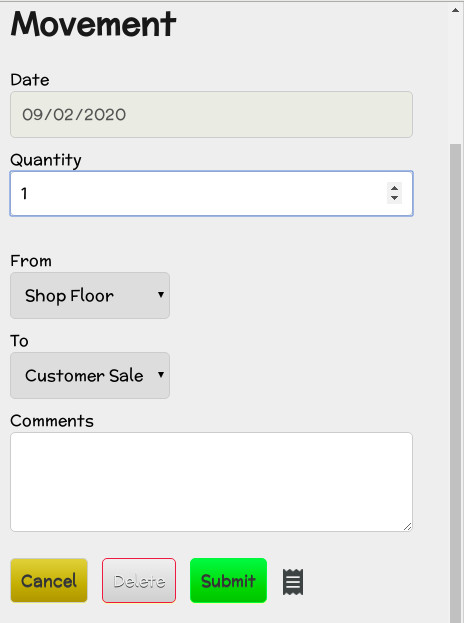Focus the Date field showing 09/02/2020
The image size is (464, 623).
[x=211, y=114]
